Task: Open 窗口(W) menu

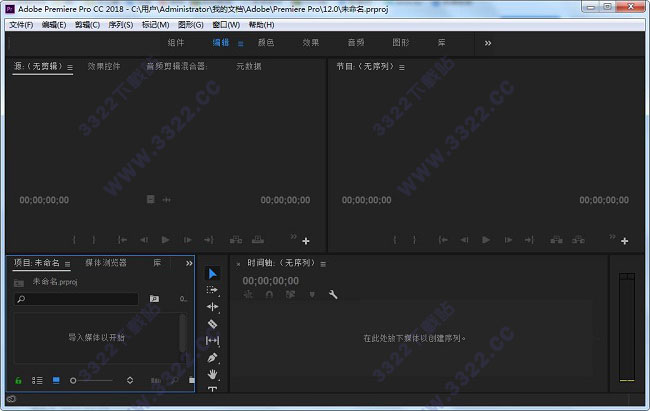Action: [x=226, y=25]
